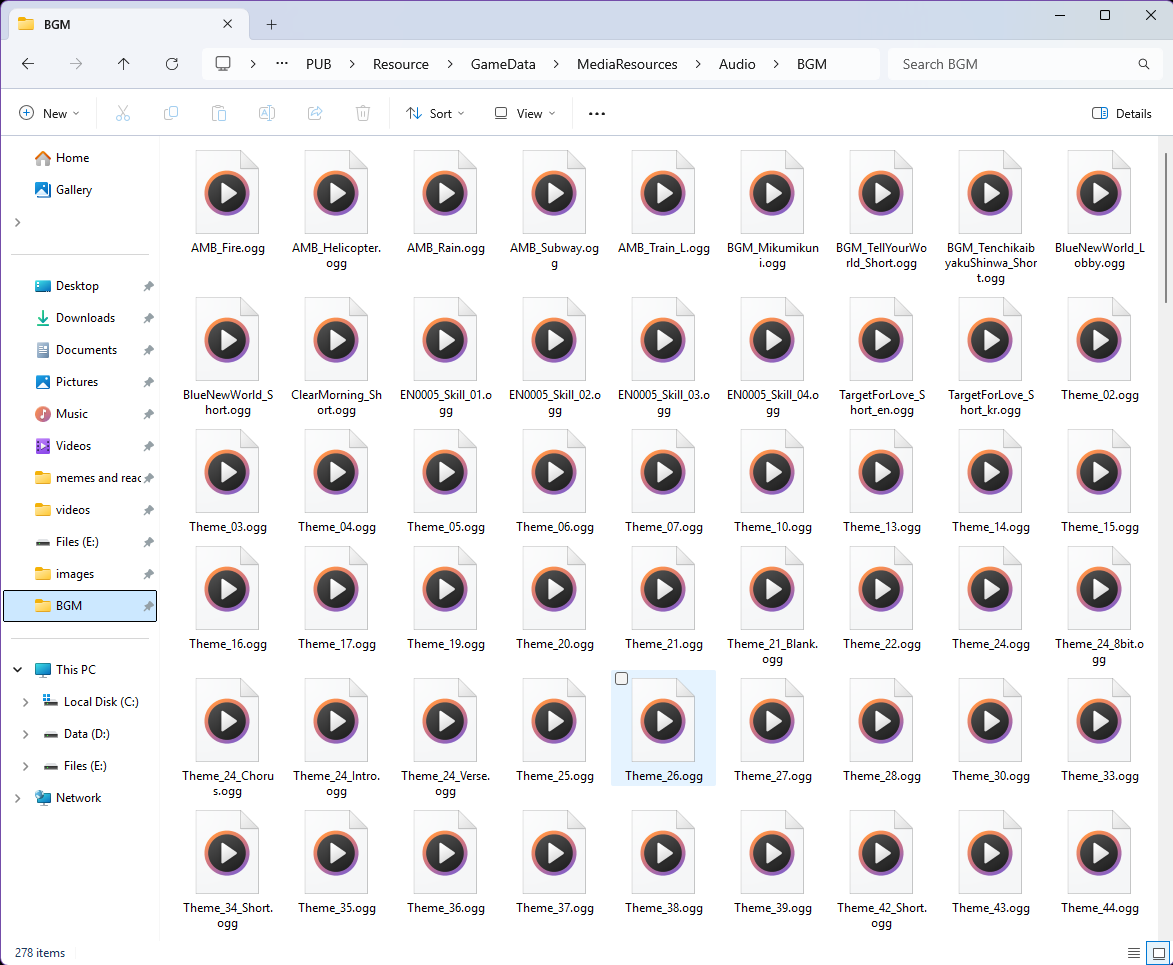
Task: Click the Resource breadcrumb segment
Action: pyautogui.click(x=401, y=64)
